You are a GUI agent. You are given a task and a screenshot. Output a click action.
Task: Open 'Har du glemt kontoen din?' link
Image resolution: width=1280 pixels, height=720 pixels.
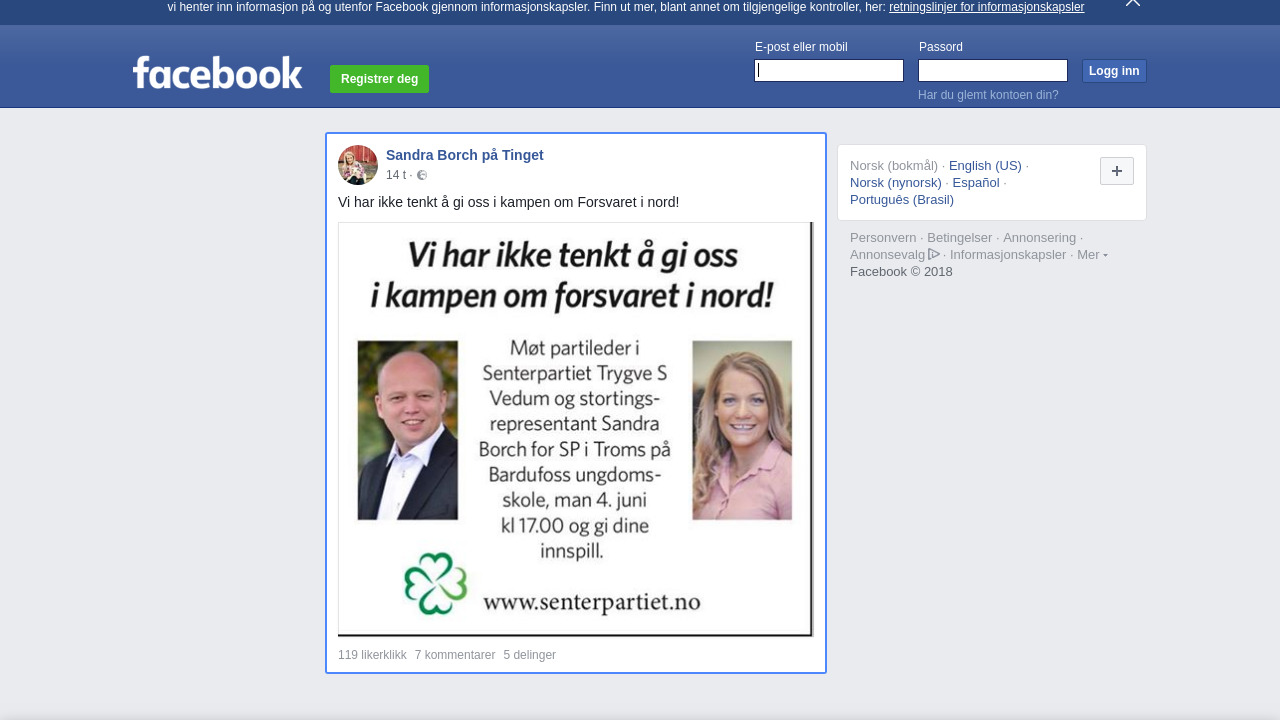pyautogui.click(x=988, y=95)
